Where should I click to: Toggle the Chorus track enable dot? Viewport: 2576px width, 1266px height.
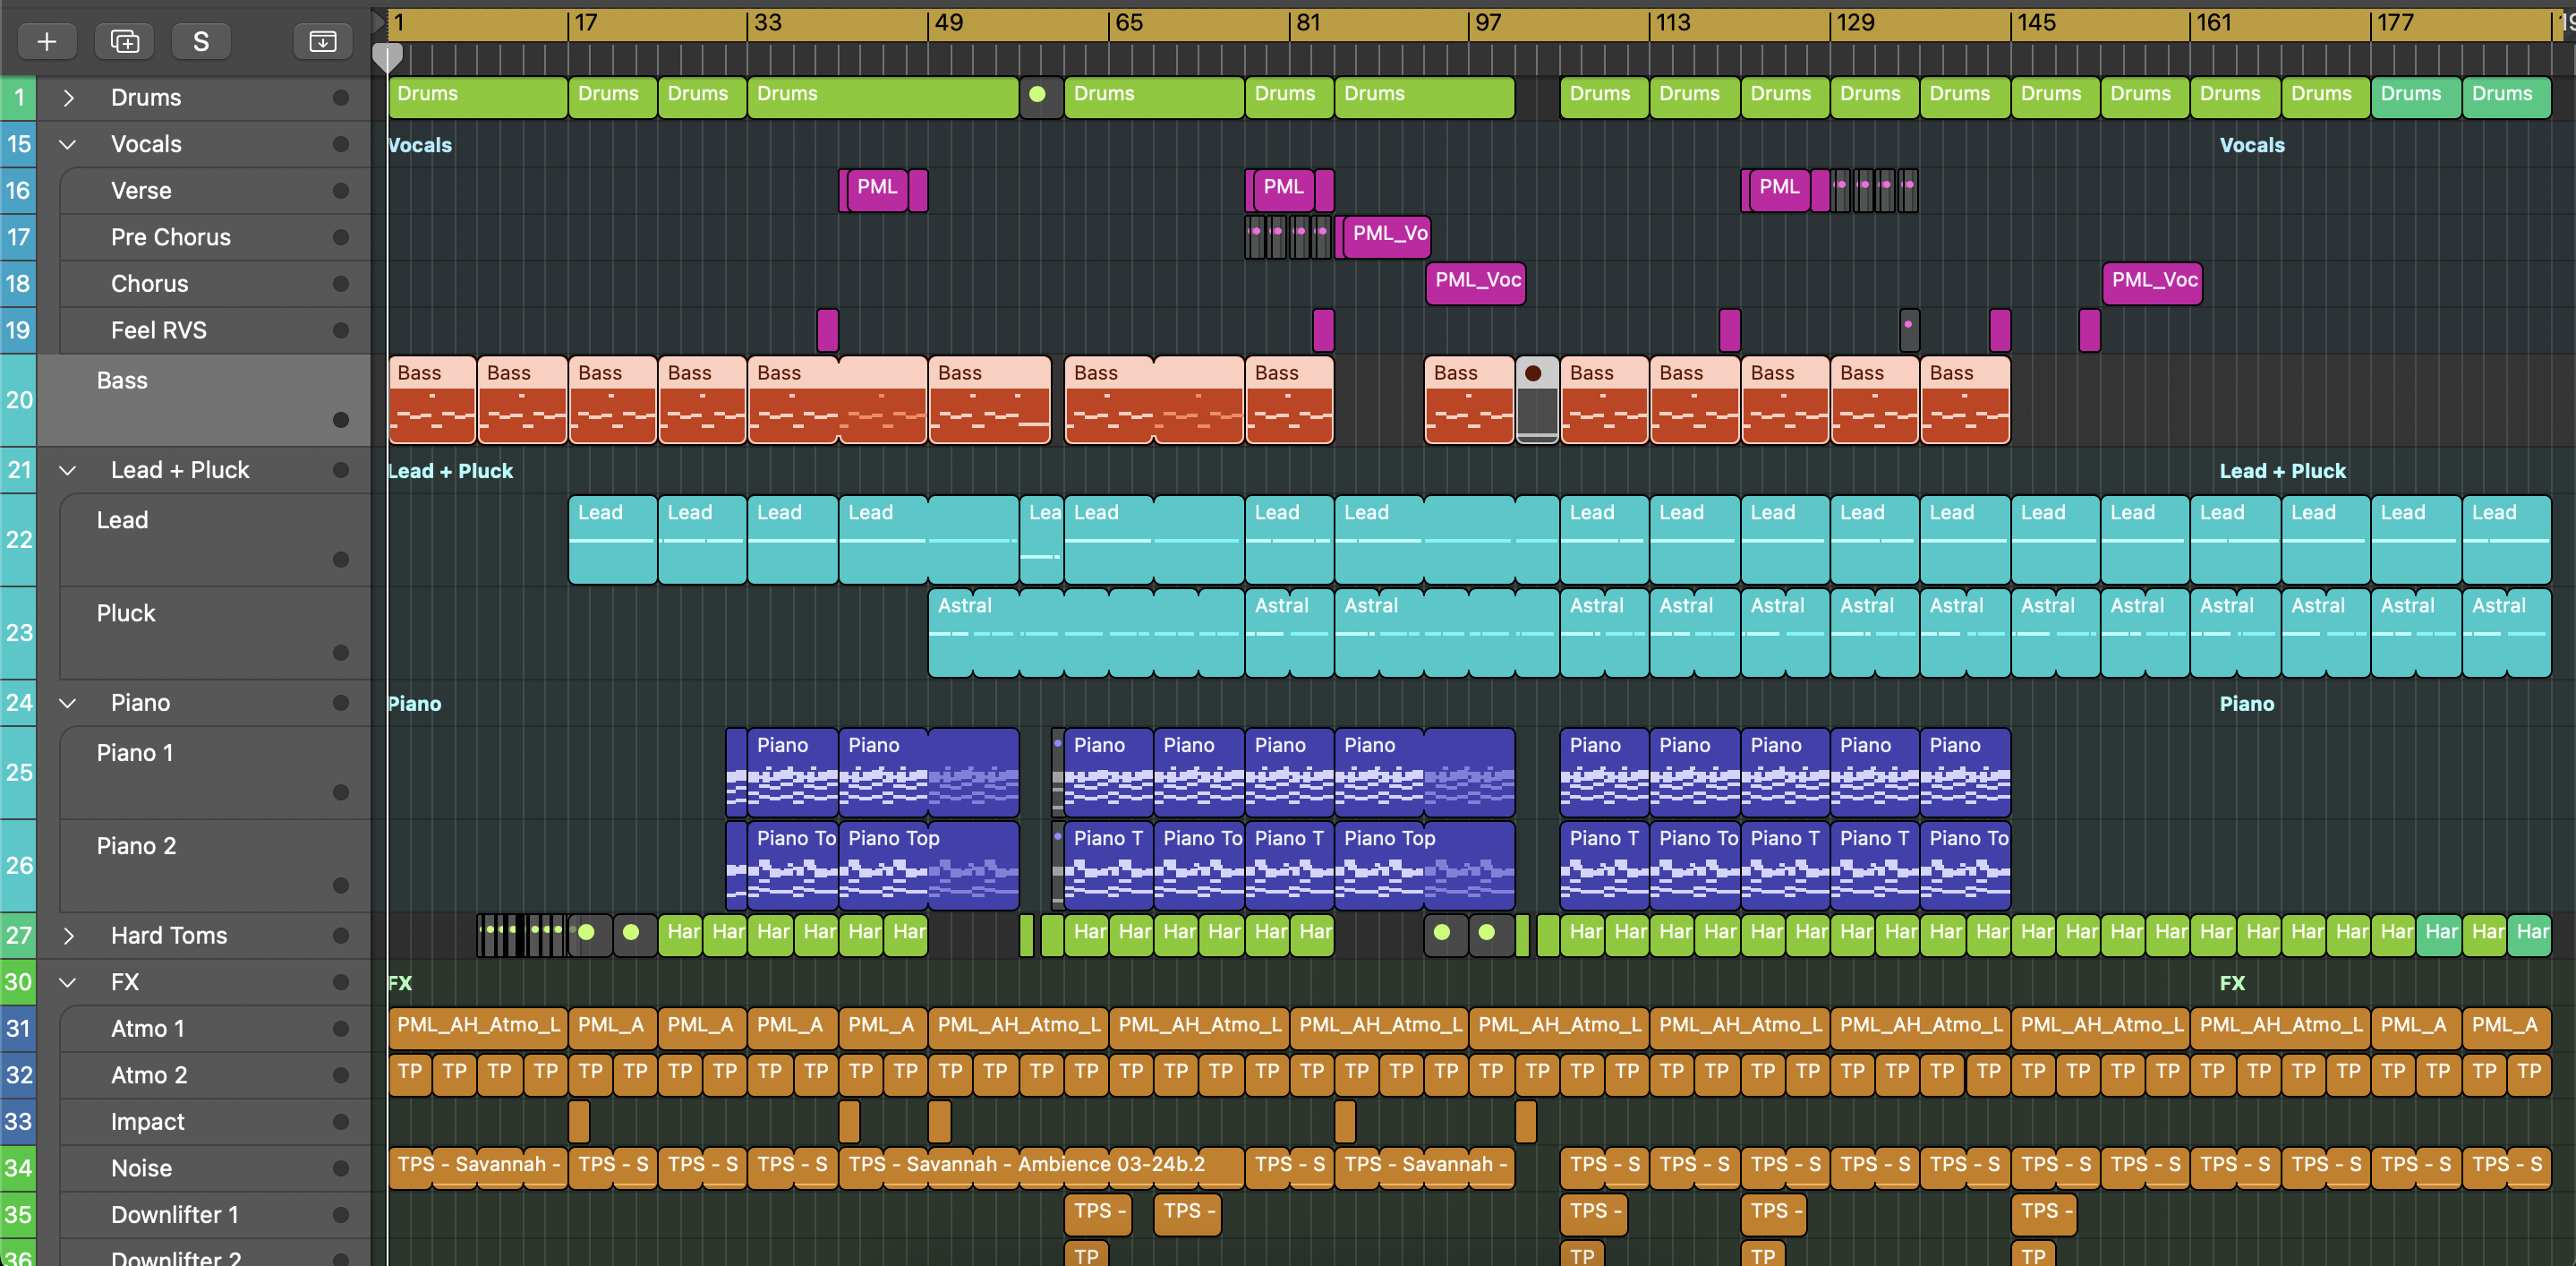(341, 284)
